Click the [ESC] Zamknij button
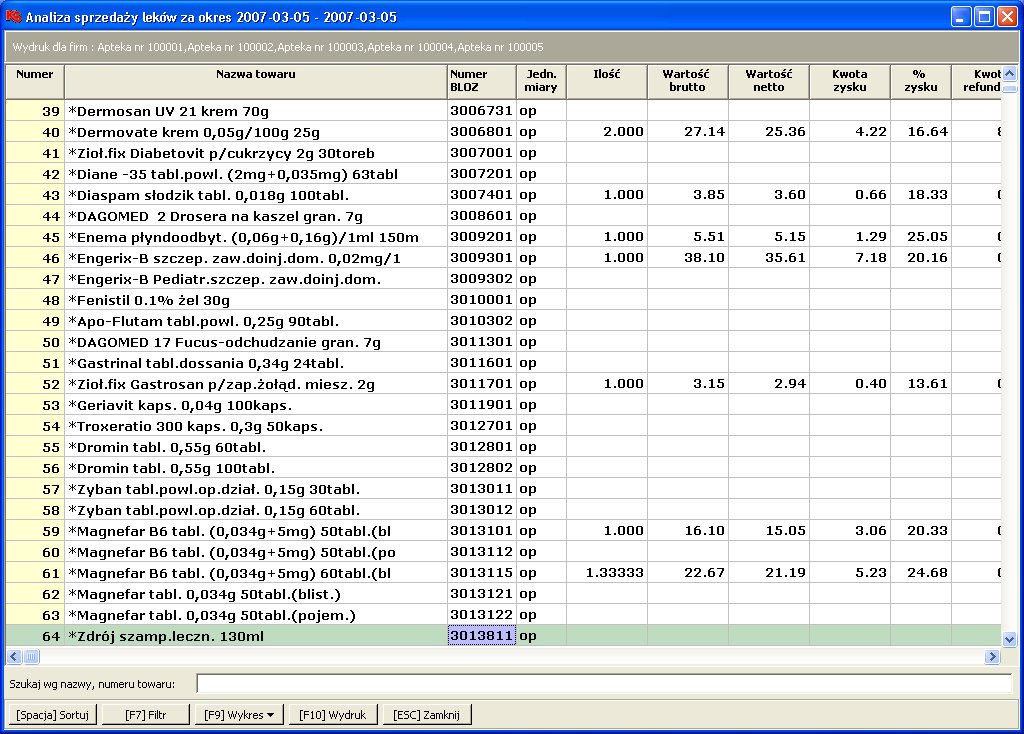Image resolution: width=1024 pixels, height=734 pixels. point(427,715)
